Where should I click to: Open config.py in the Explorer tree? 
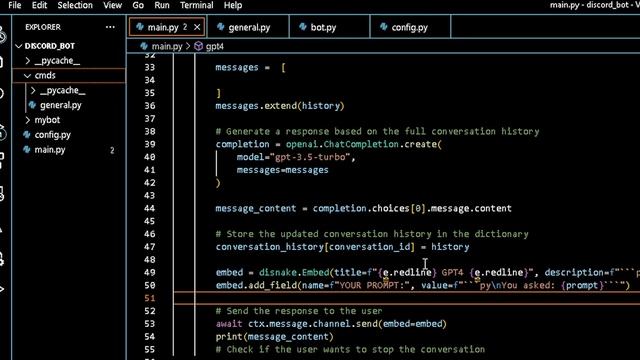(52, 135)
